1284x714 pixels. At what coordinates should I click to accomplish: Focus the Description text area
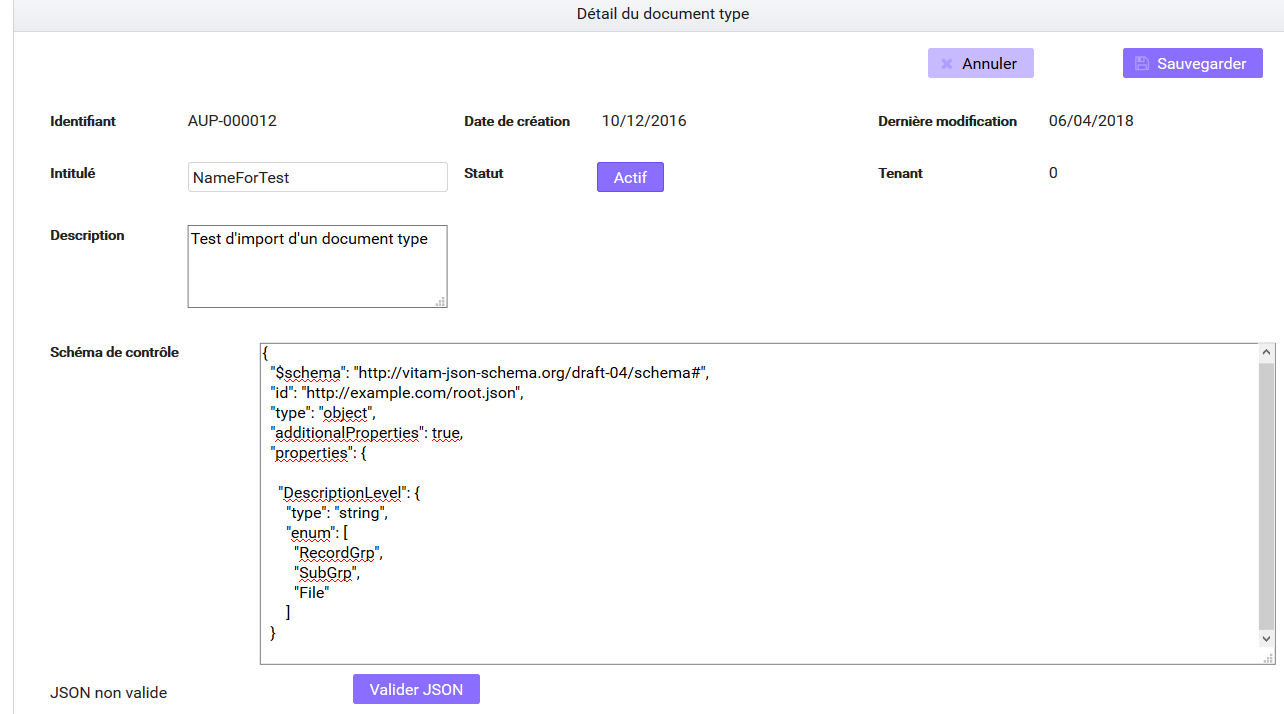317,266
